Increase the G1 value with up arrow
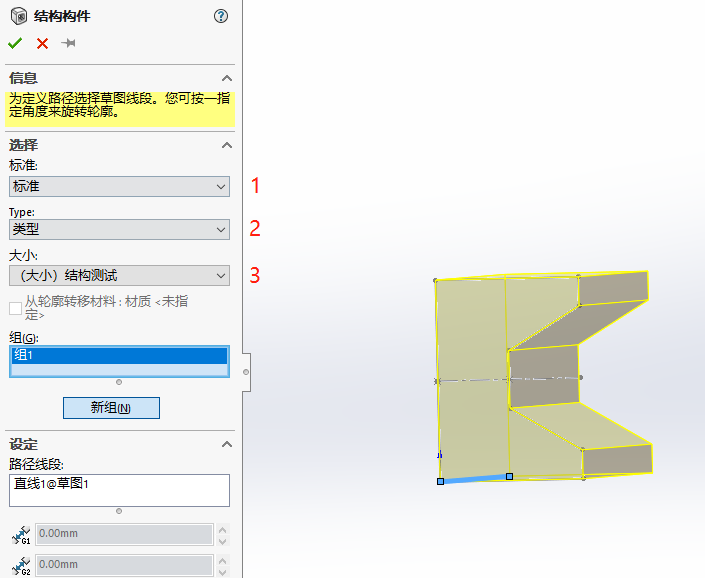Screen dimensions: 705x578 223,529
